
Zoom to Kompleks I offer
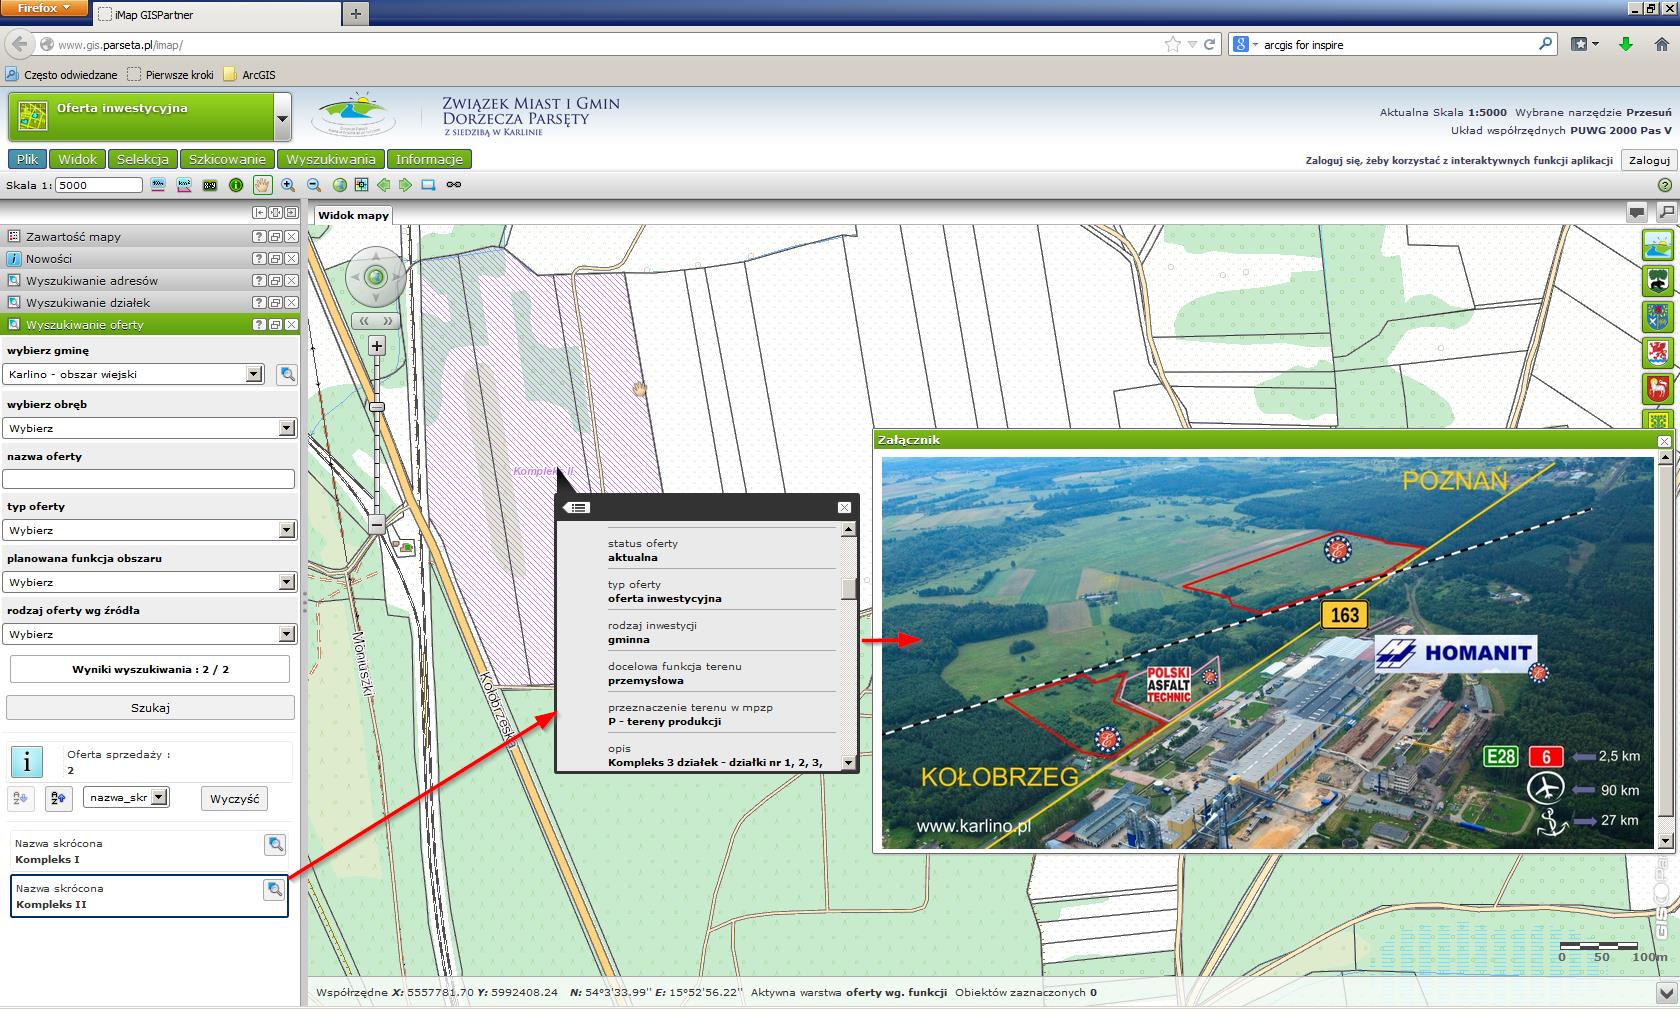point(275,845)
